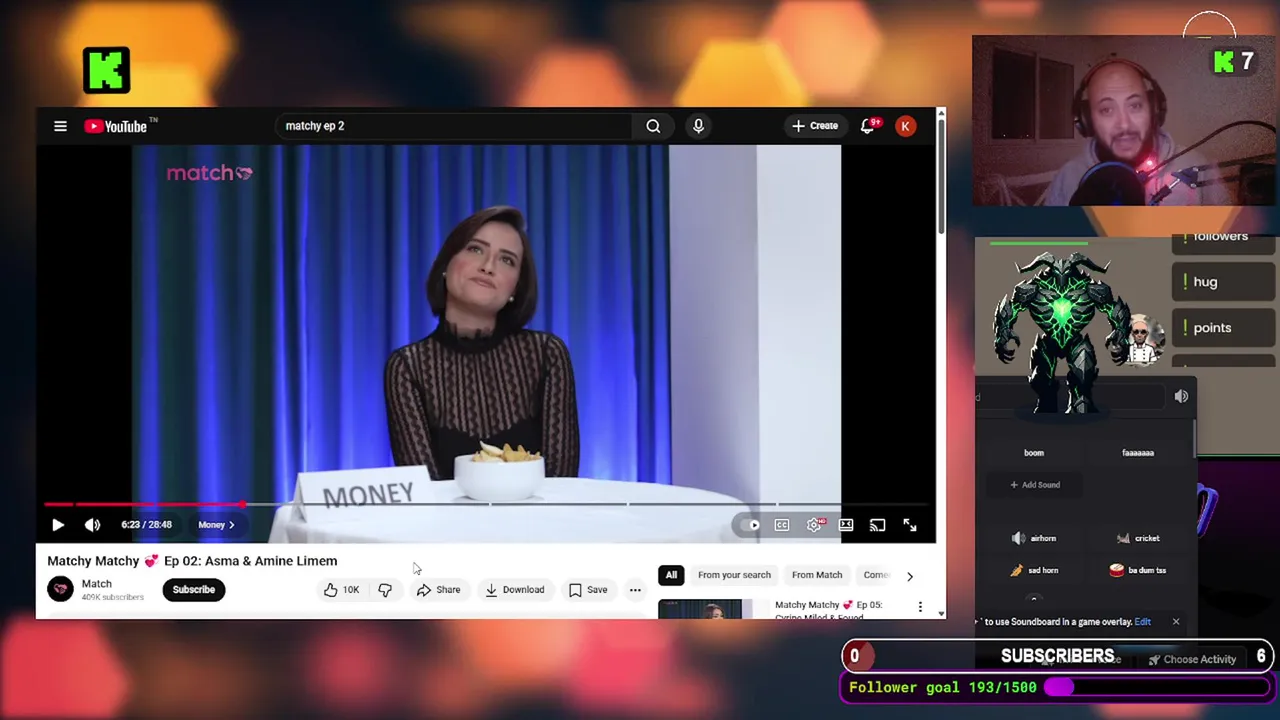Select the partially shown 'Come...' chip
The image size is (1280, 720).
[876, 575]
